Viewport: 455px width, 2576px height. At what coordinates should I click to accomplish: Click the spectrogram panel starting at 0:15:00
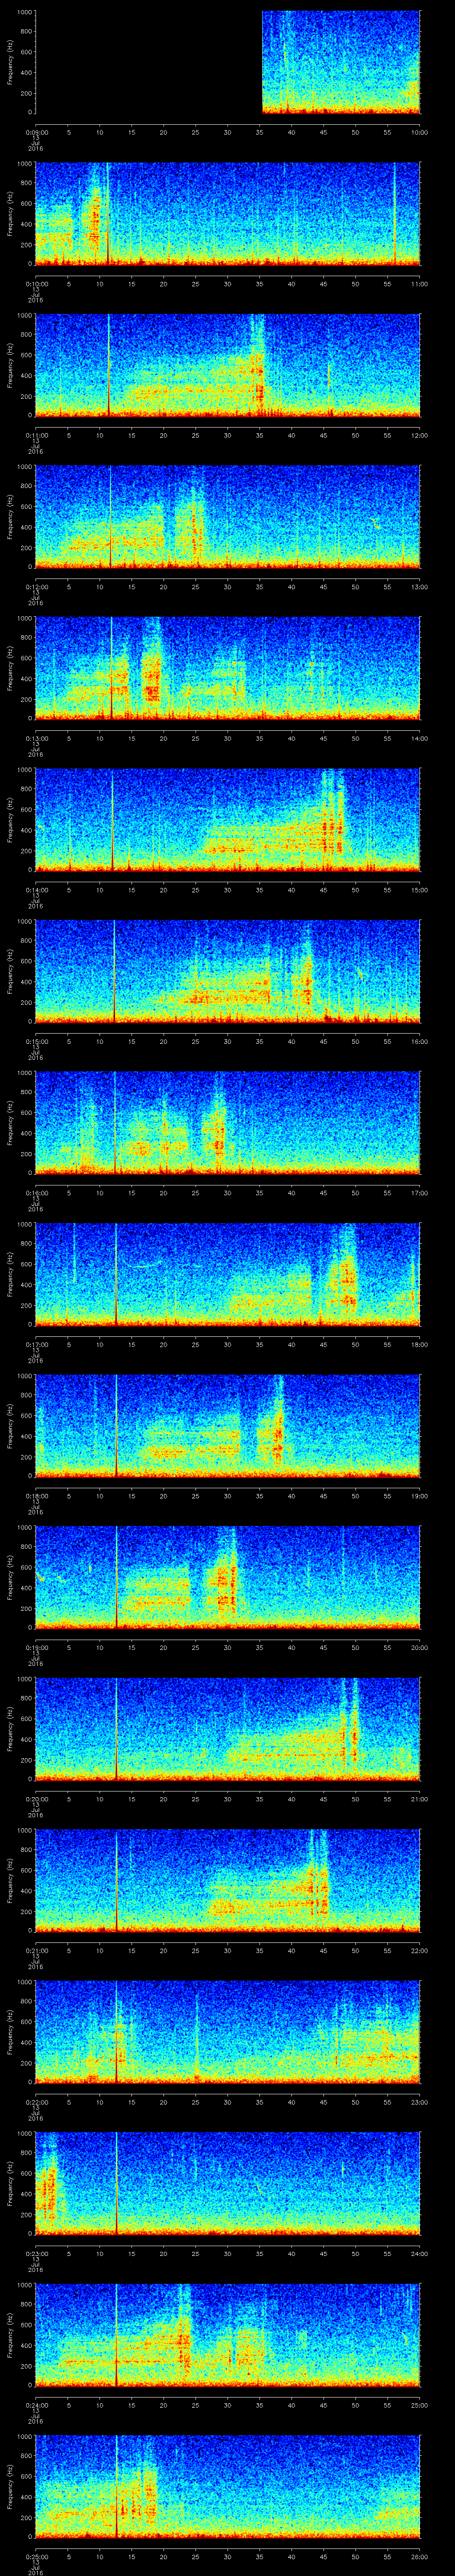(228, 971)
